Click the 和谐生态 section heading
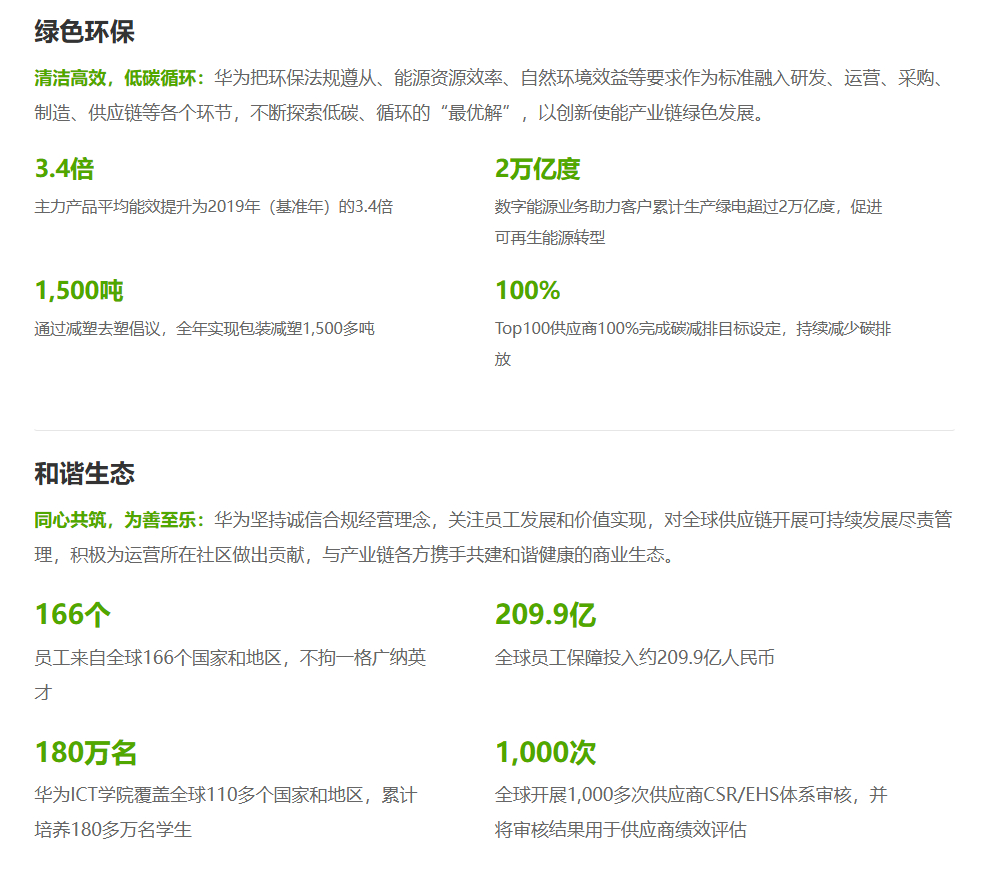 (84, 473)
